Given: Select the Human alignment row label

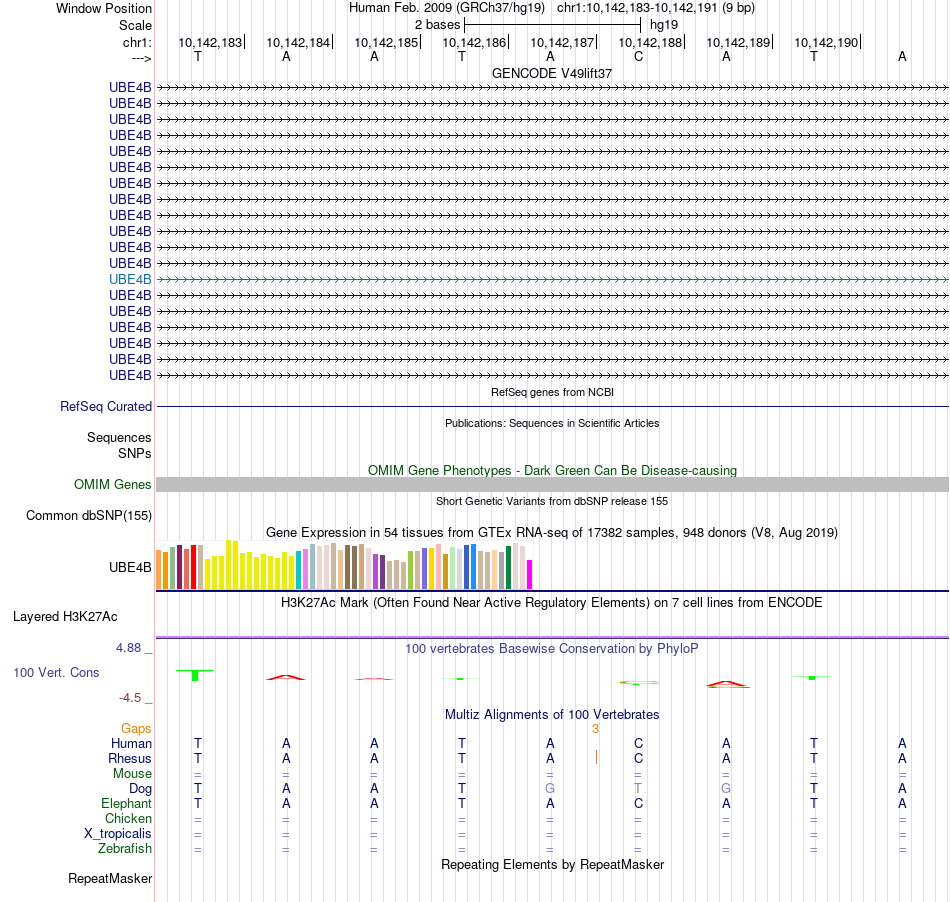Looking at the screenshot, I should tap(131, 744).
